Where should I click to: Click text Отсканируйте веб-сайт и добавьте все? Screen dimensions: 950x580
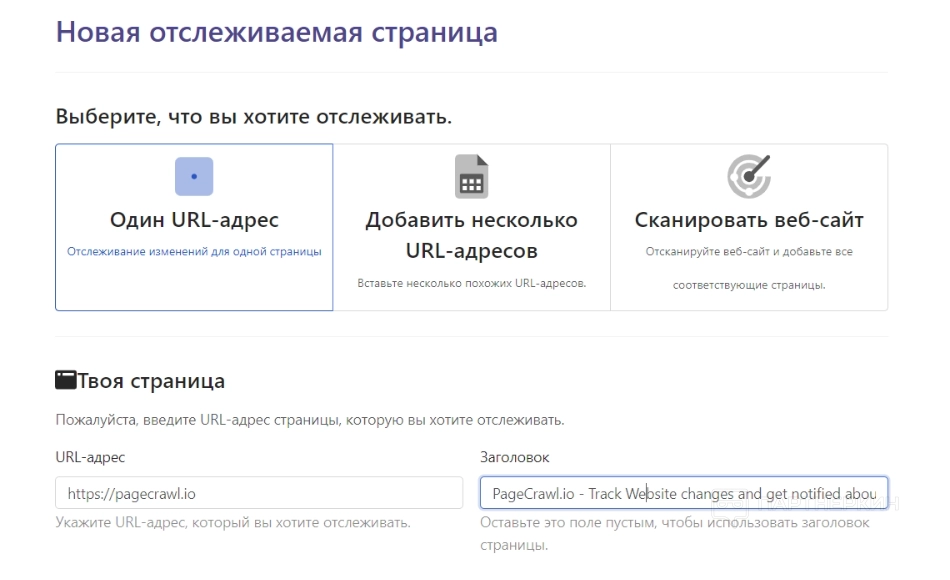coord(749,252)
